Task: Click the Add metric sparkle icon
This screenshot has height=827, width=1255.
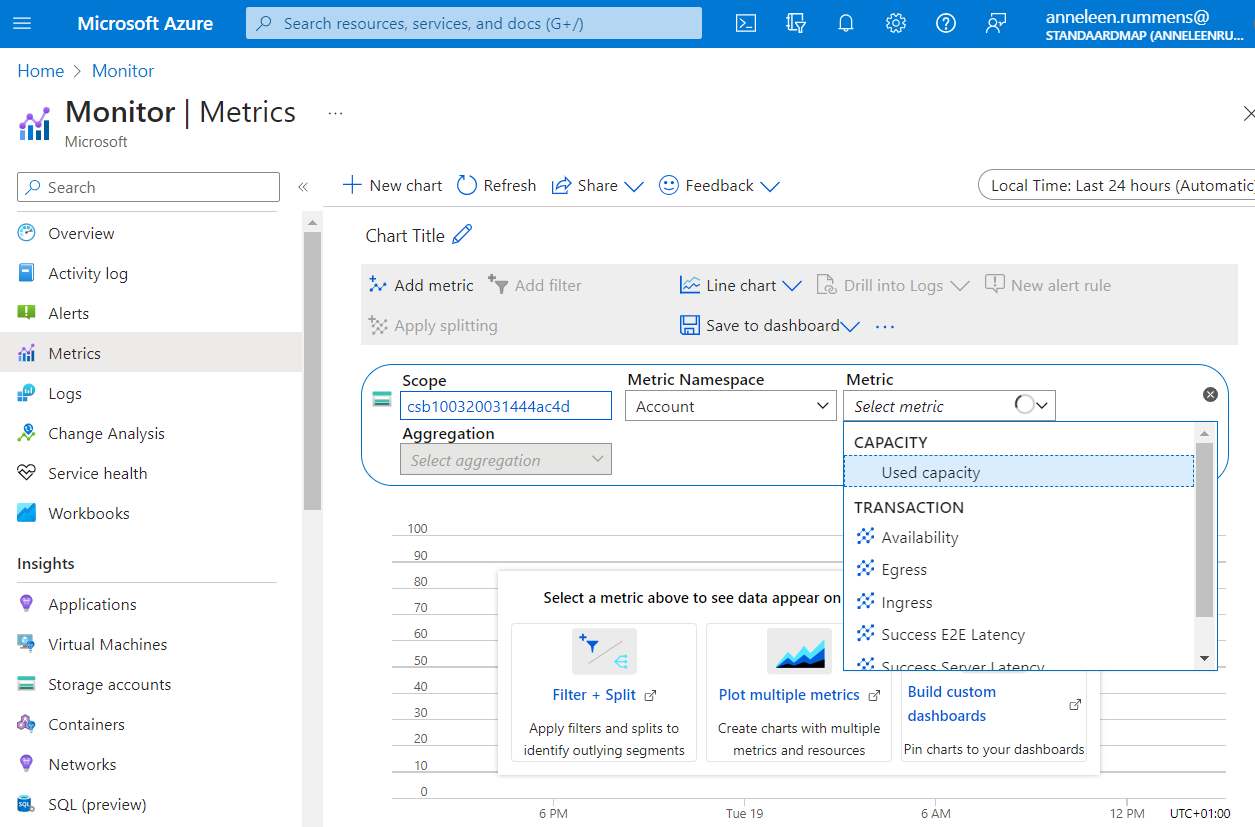Action: pos(378,285)
